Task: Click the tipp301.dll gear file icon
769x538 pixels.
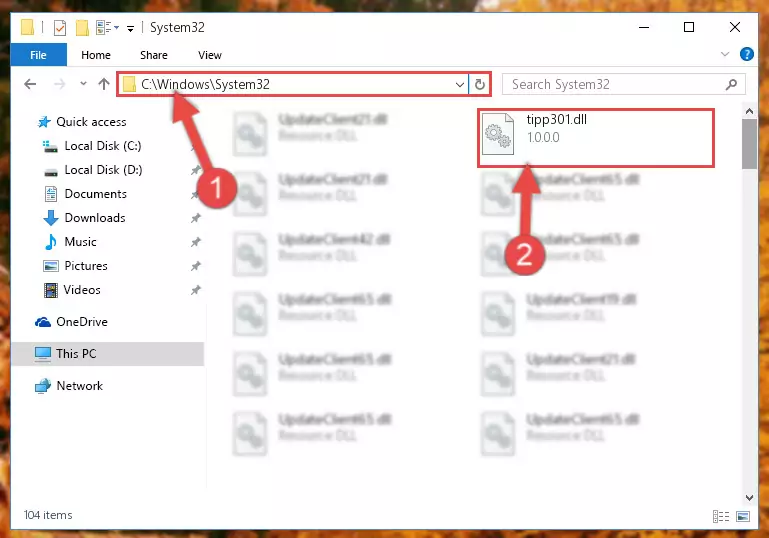Action: tap(498, 134)
